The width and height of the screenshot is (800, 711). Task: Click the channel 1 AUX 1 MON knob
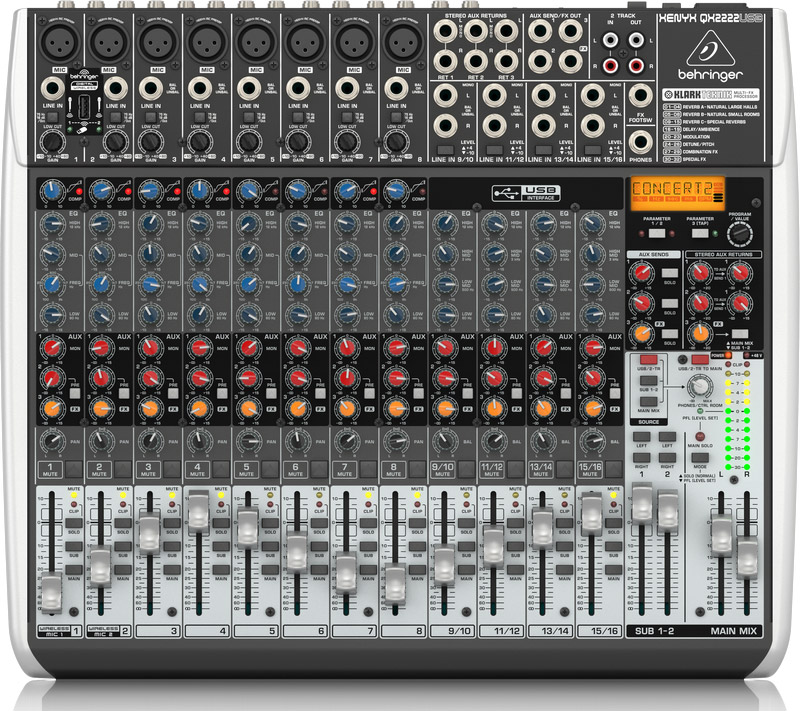click(52, 348)
